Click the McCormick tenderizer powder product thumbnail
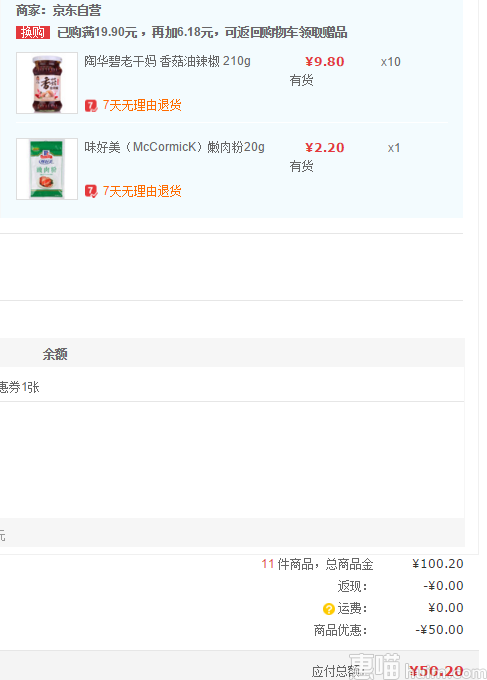This screenshot has height=680, width=487. pos(47,169)
